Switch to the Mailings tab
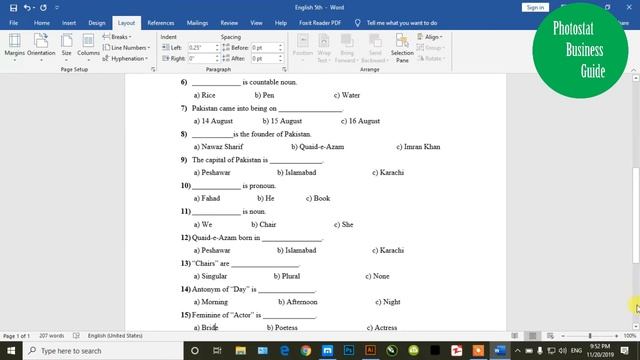640x360 pixels. (x=198, y=23)
